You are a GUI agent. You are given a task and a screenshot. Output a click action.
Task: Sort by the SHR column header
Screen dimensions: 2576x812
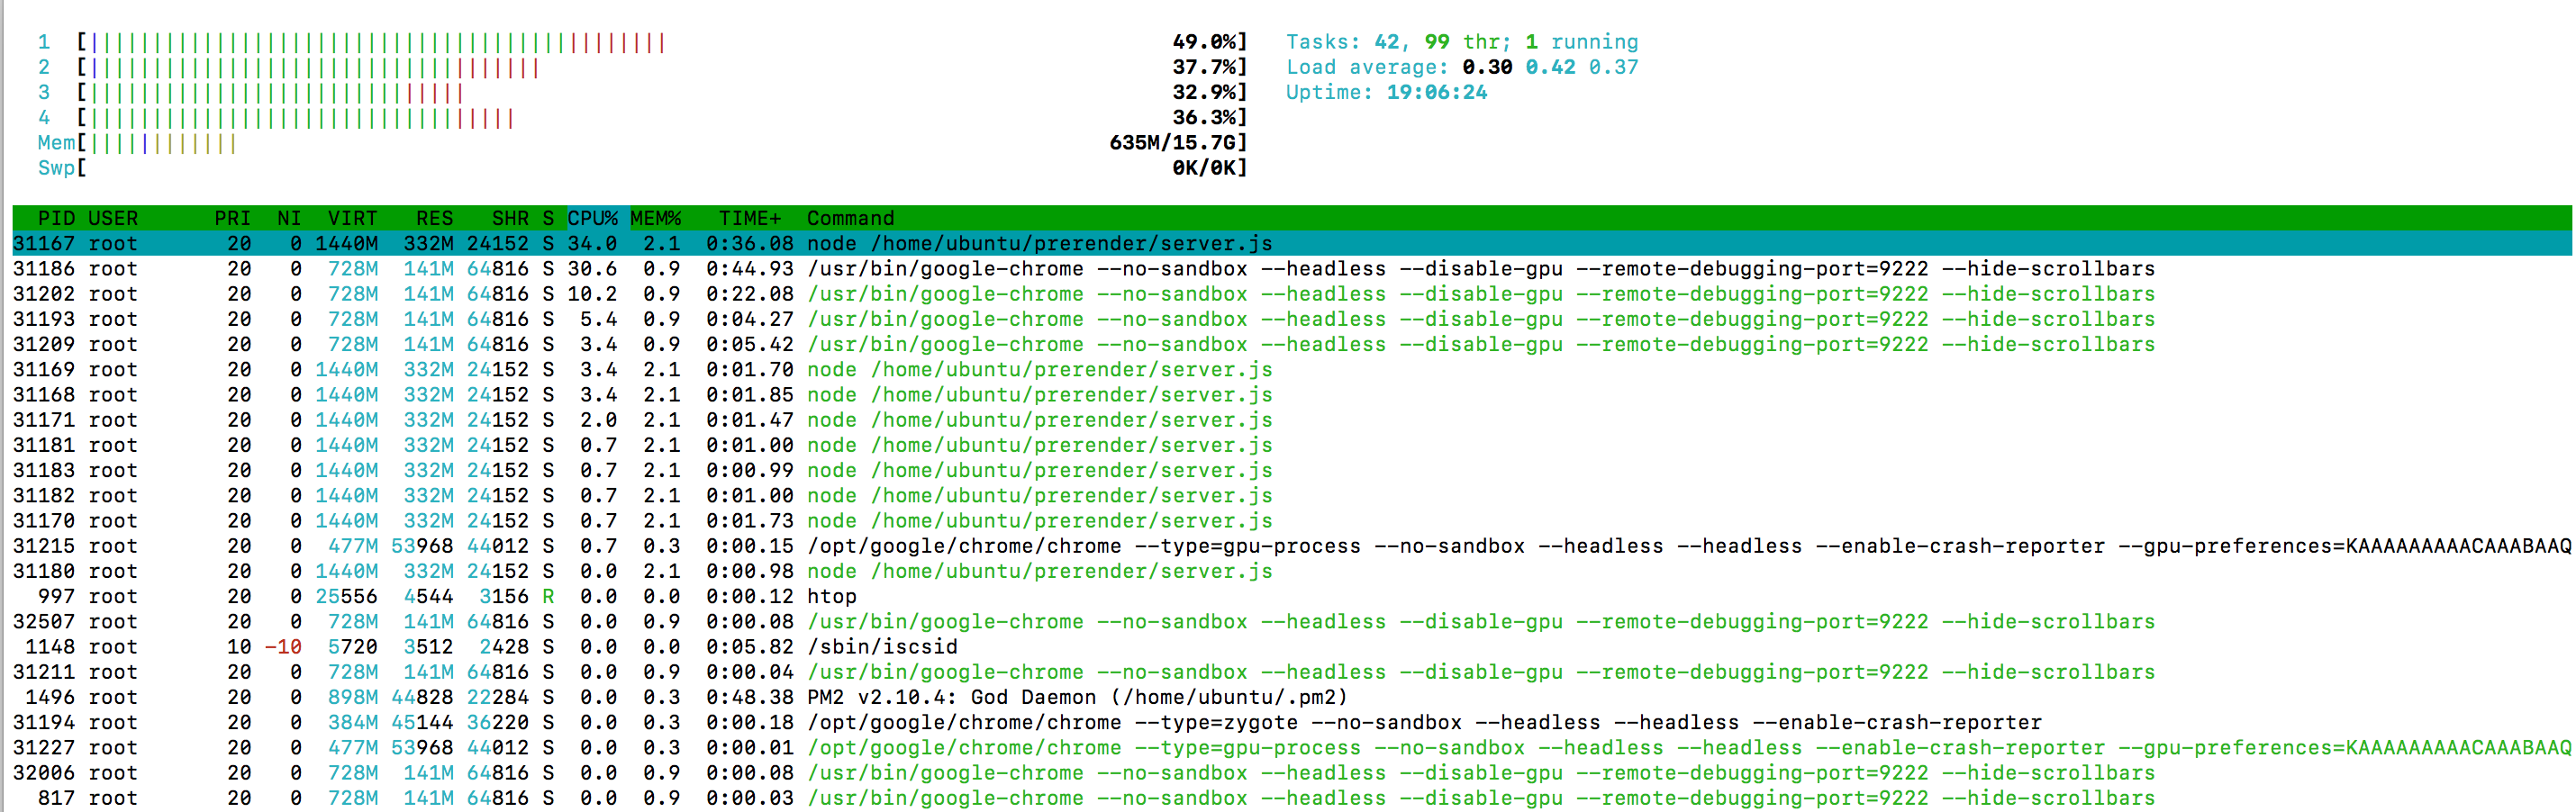tap(510, 218)
